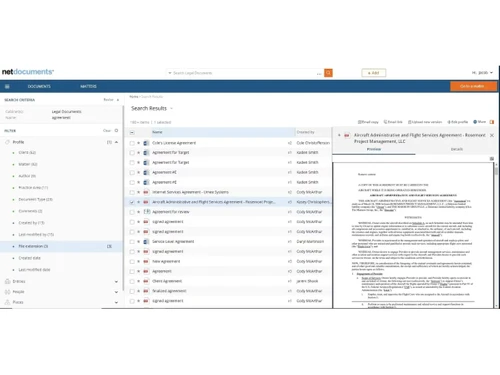Screen dimensions: 500x375
Task: Toggle the select-all checkbox in the header
Action: point(132,132)
